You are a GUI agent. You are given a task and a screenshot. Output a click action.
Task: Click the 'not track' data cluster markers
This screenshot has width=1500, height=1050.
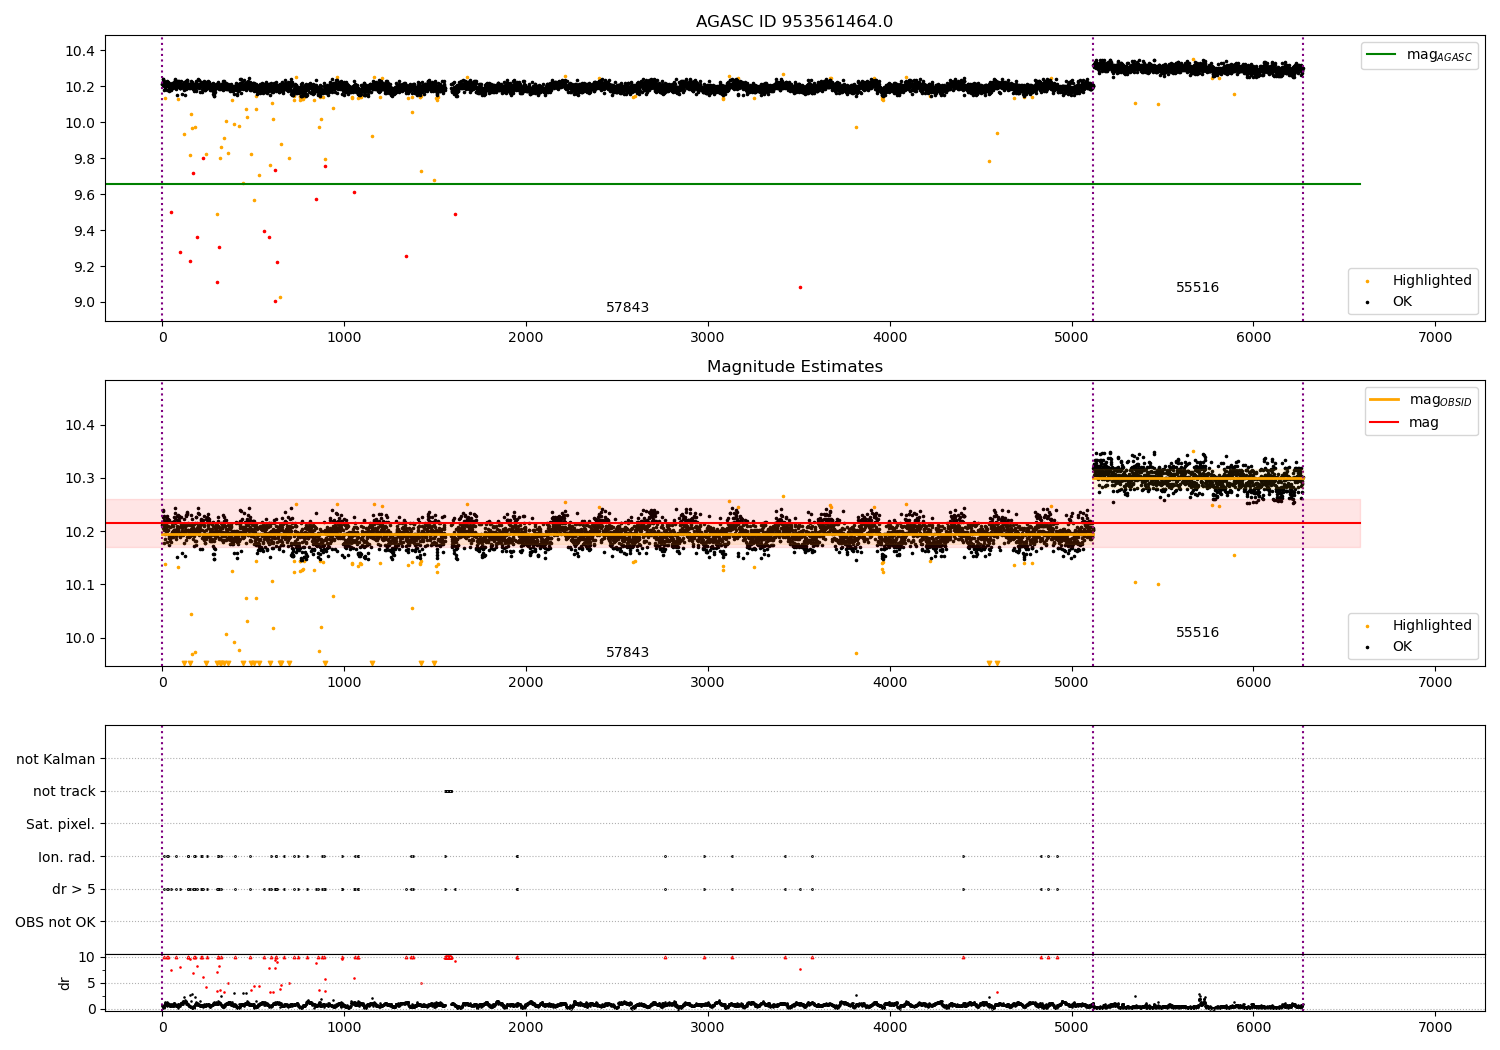[448, 791]
